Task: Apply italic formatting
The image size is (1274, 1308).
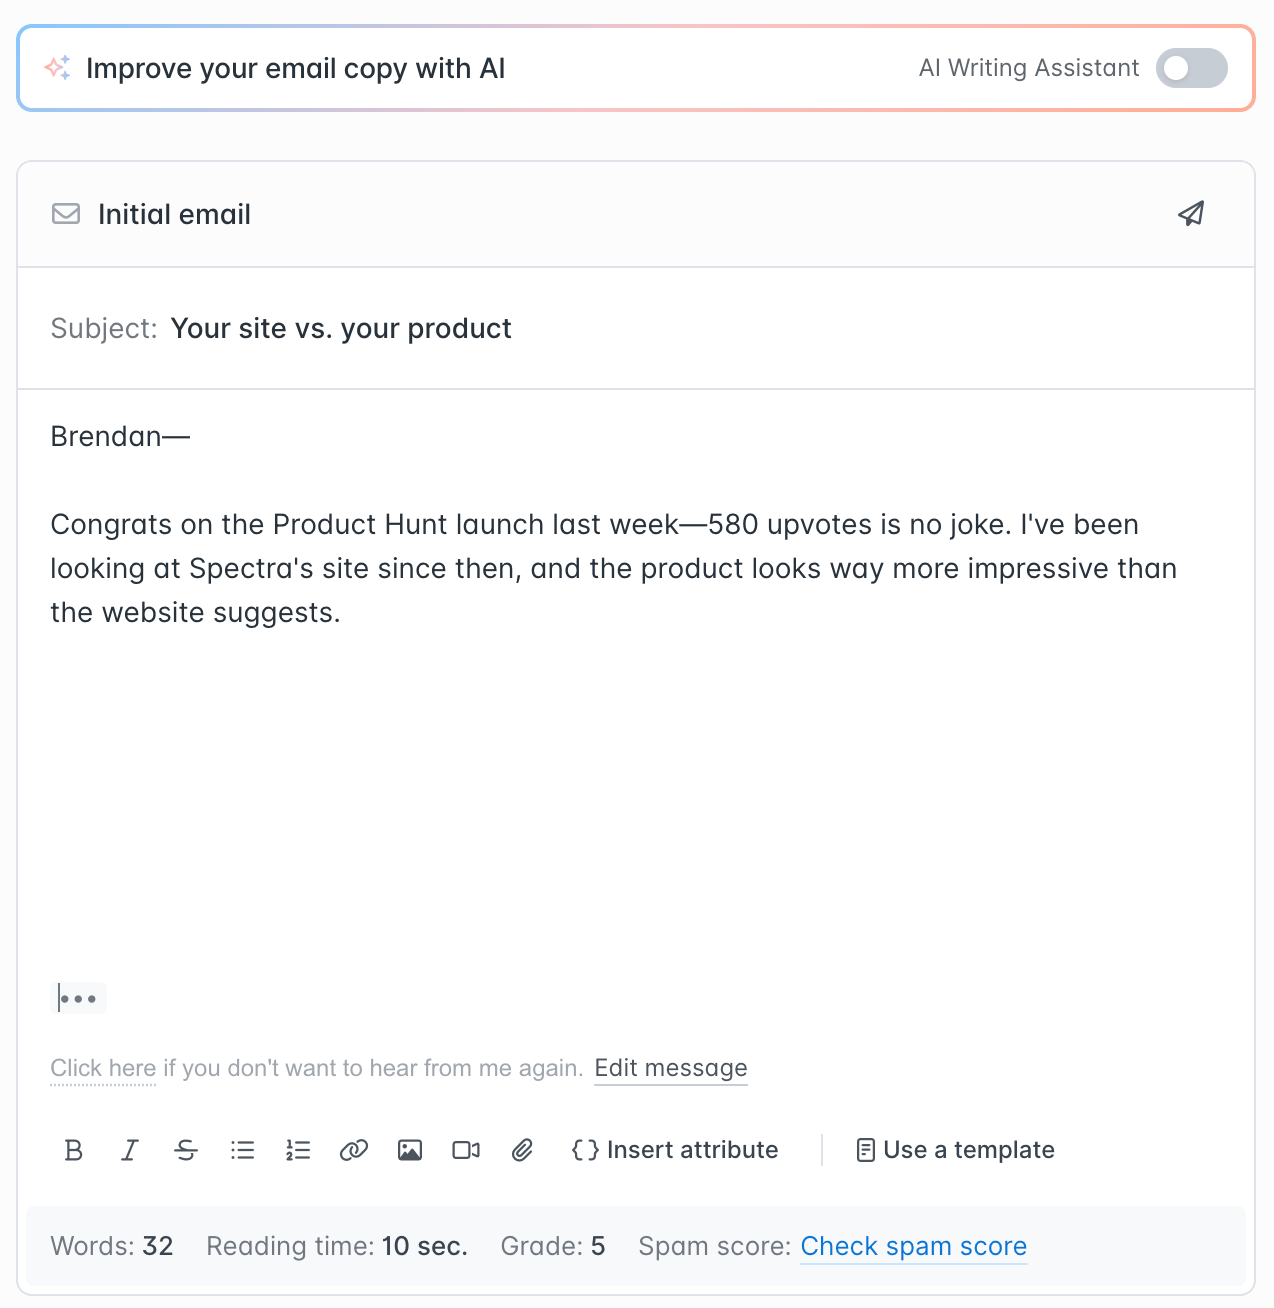Action: point(130,1150)
